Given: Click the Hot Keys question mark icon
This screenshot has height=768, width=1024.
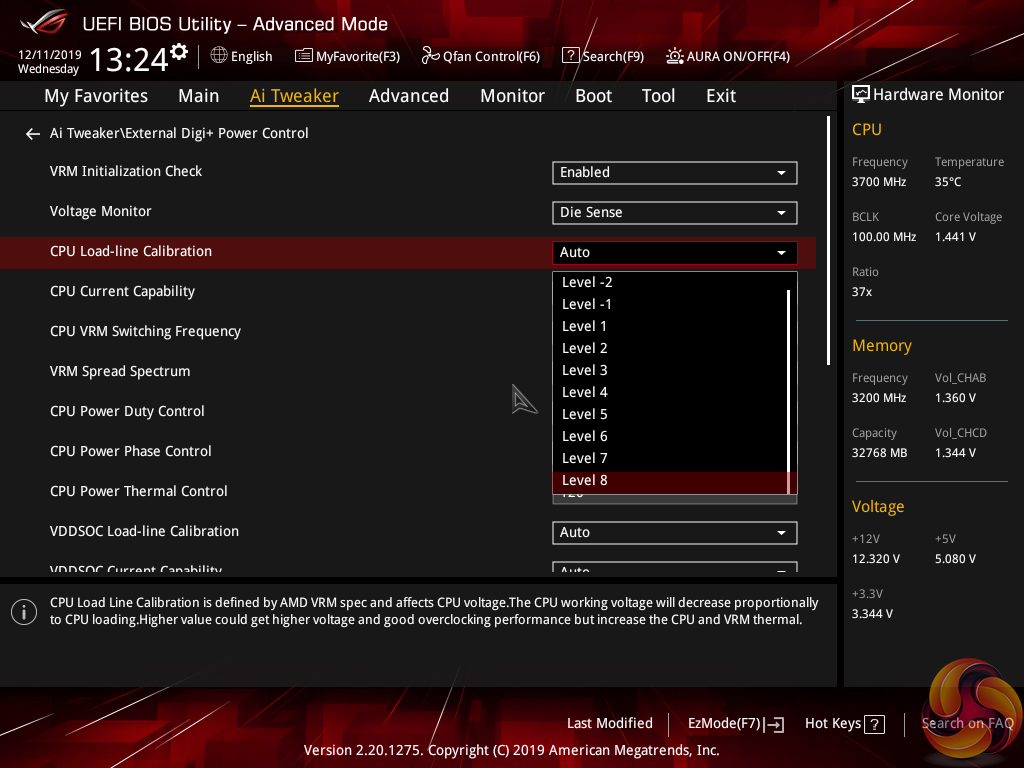Looking at the screenshot, I should tap(874, 724).
